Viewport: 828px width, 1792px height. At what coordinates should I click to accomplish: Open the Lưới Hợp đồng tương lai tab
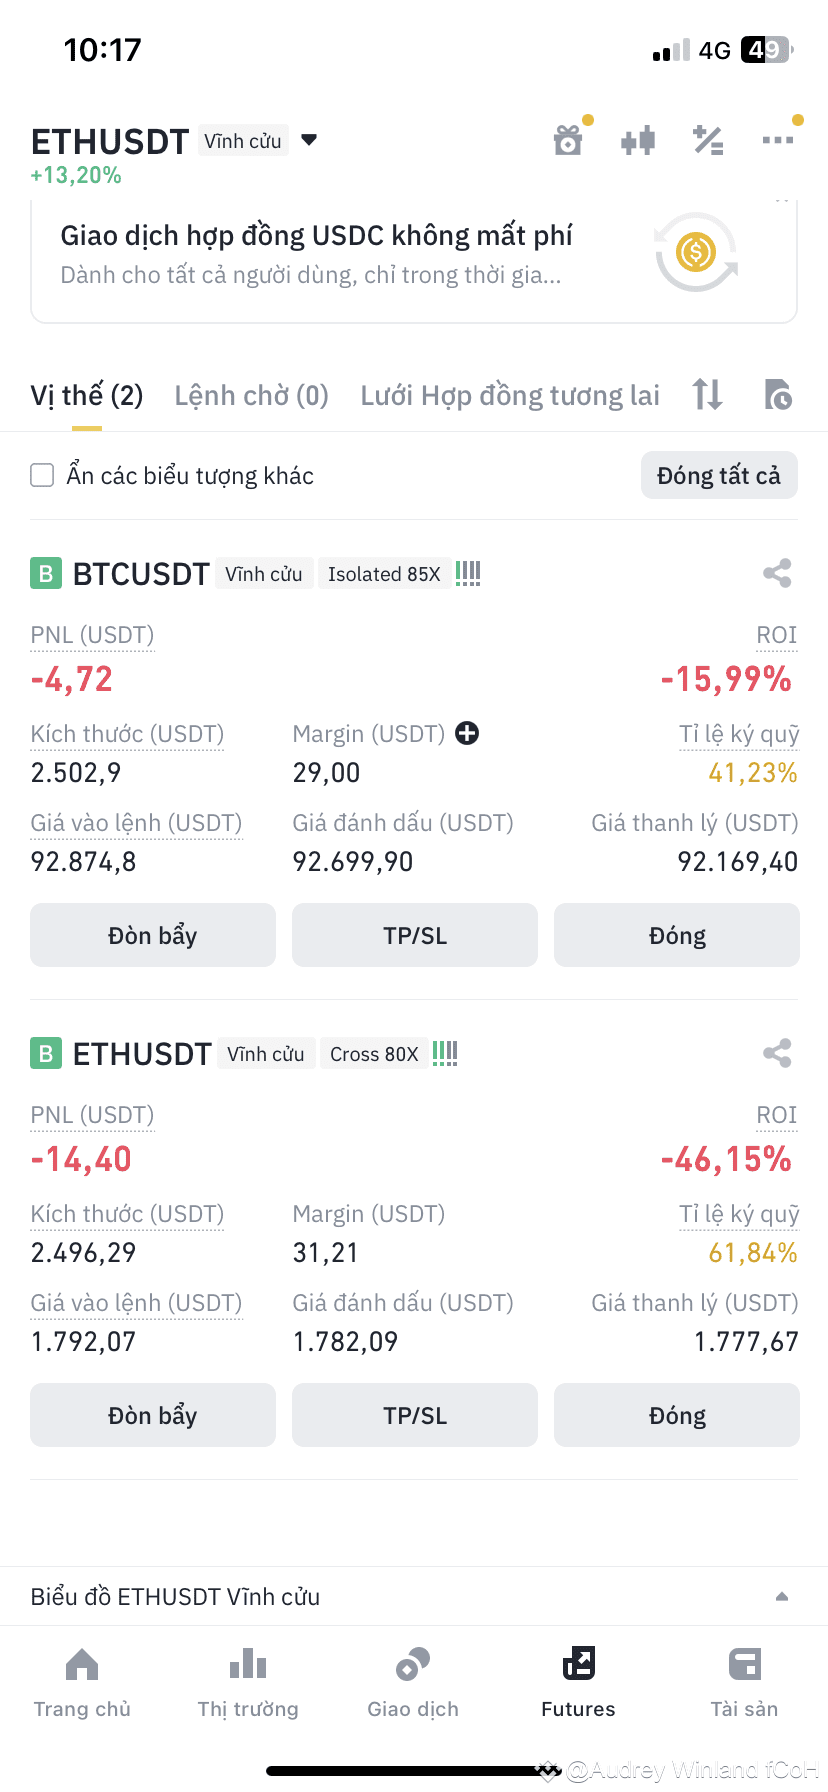tap(510, 396)
